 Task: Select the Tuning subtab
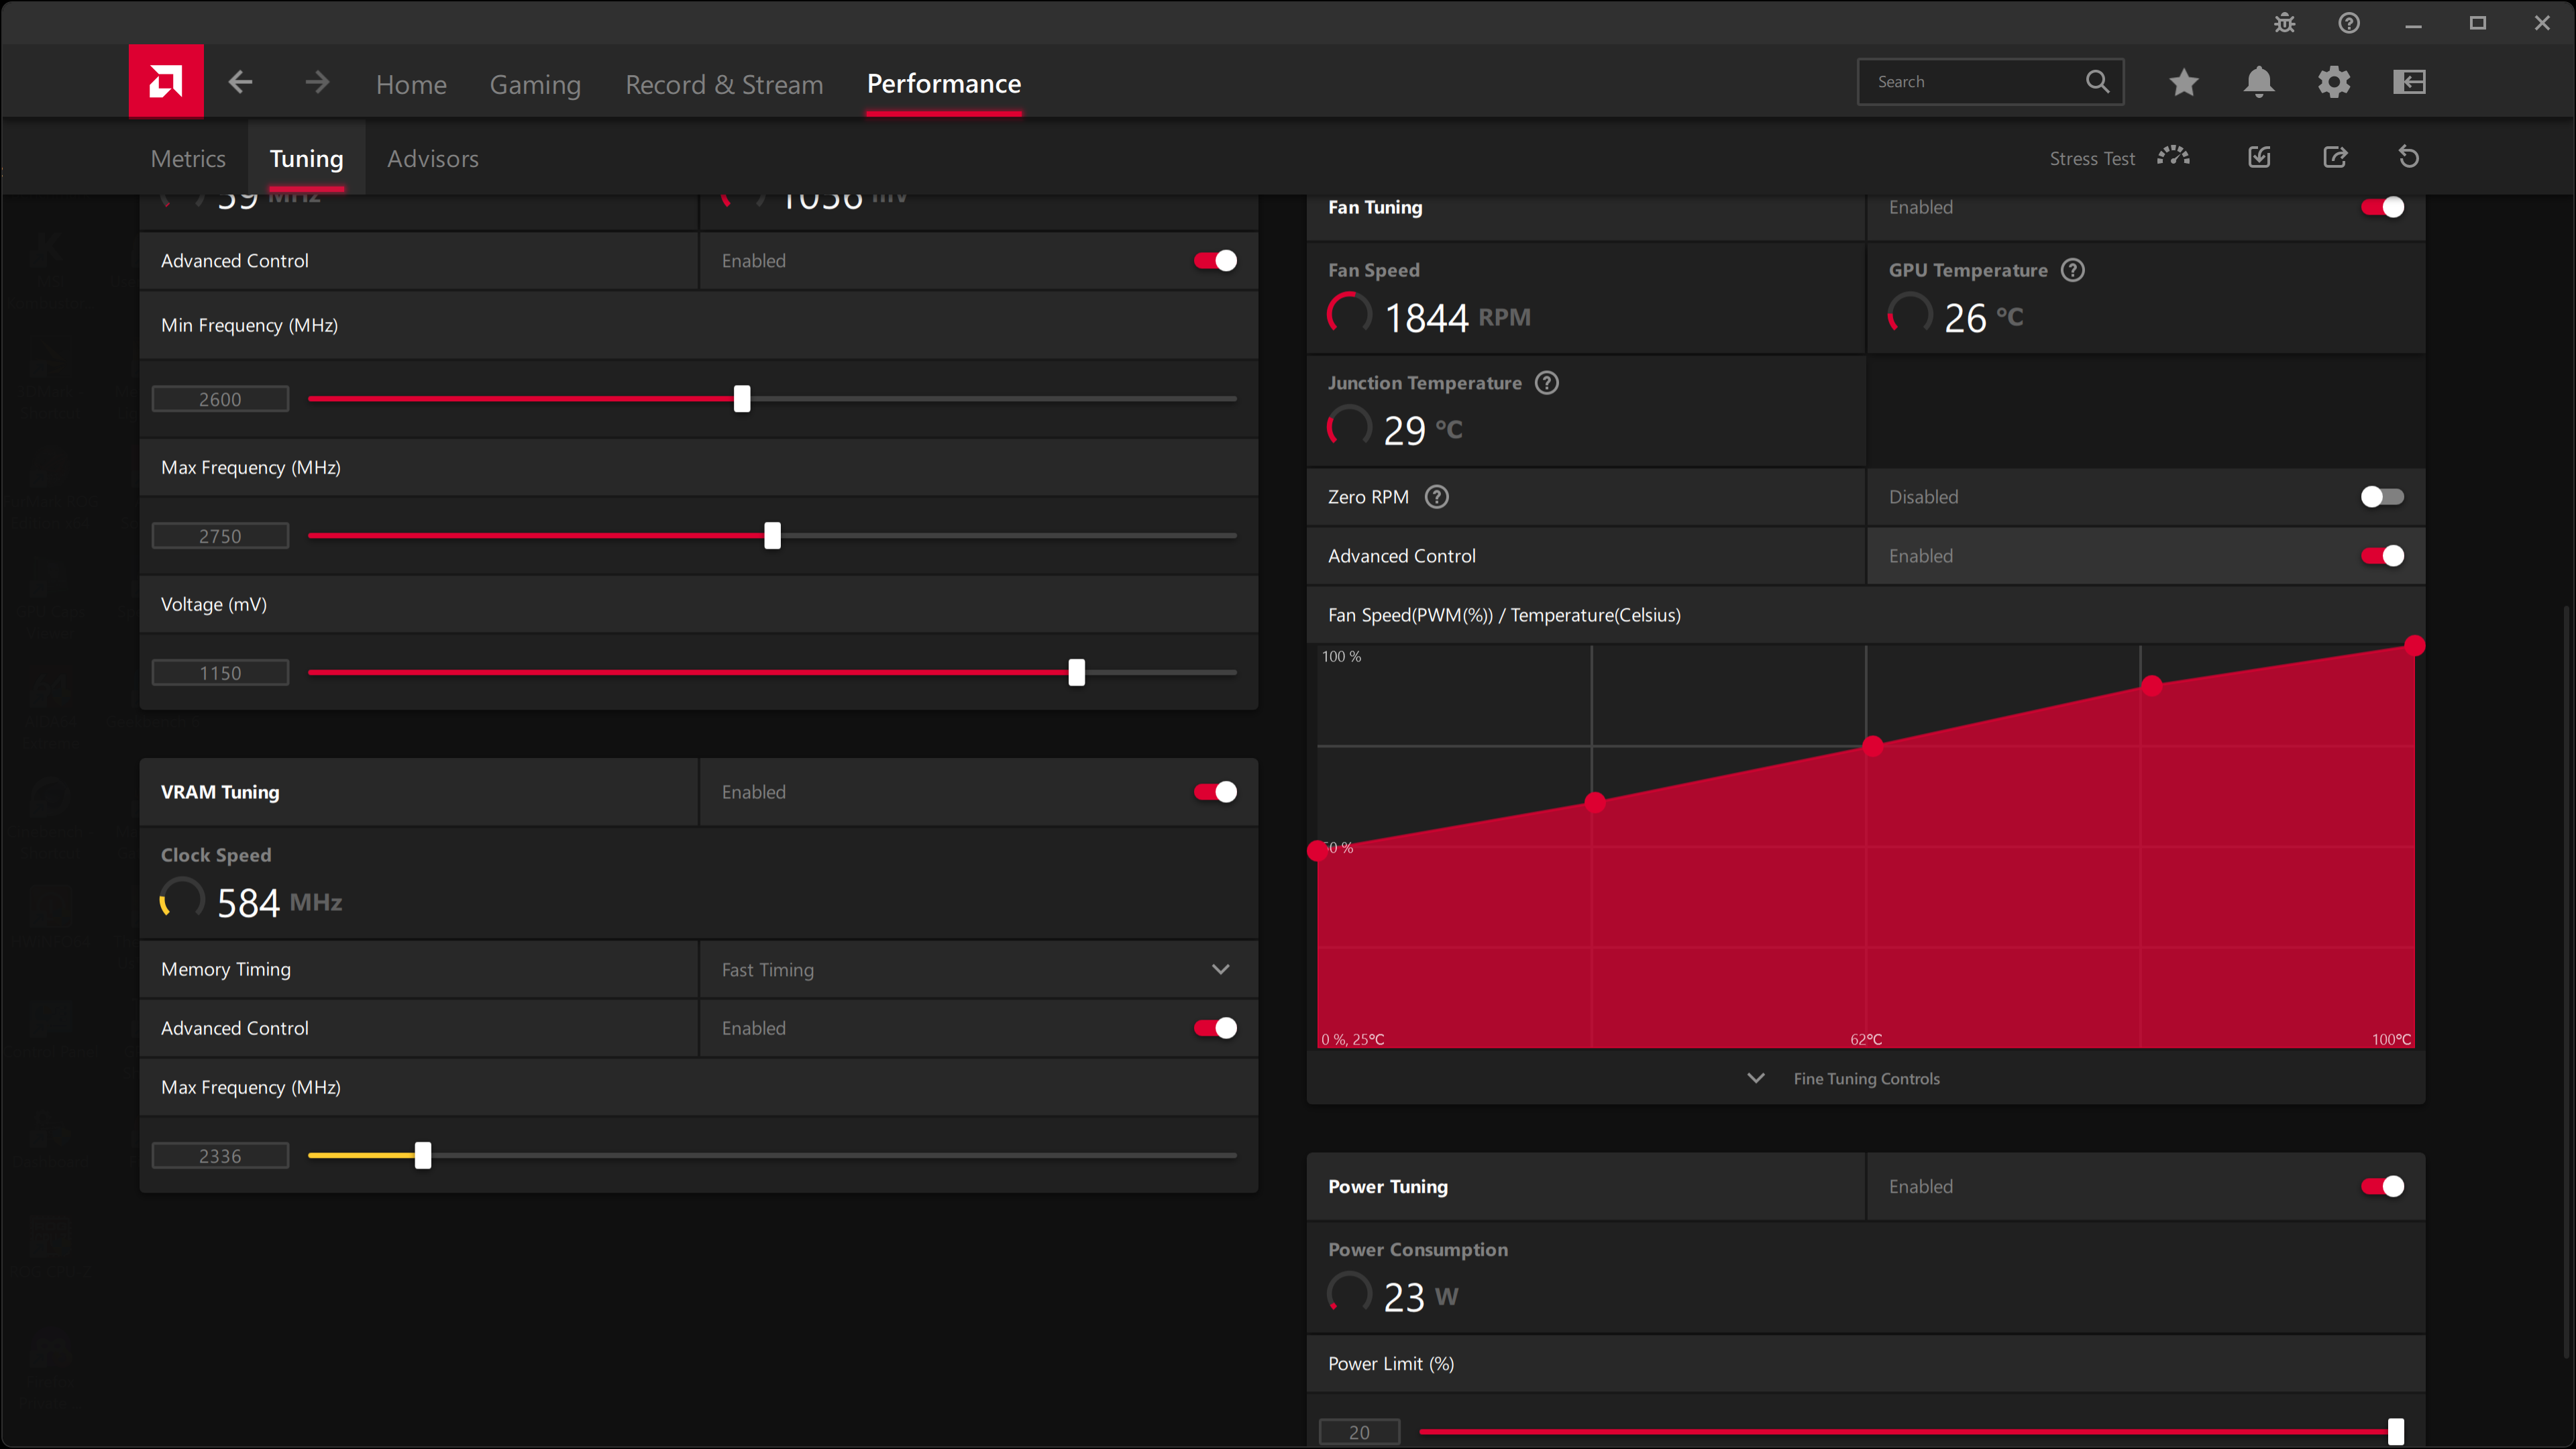click(x=306, y=158)
